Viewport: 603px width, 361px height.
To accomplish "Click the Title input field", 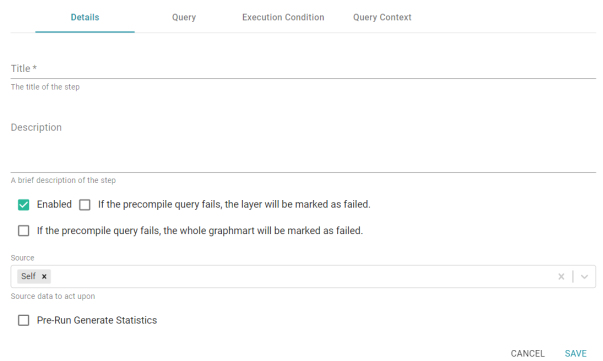I will [x=303, y=68].
